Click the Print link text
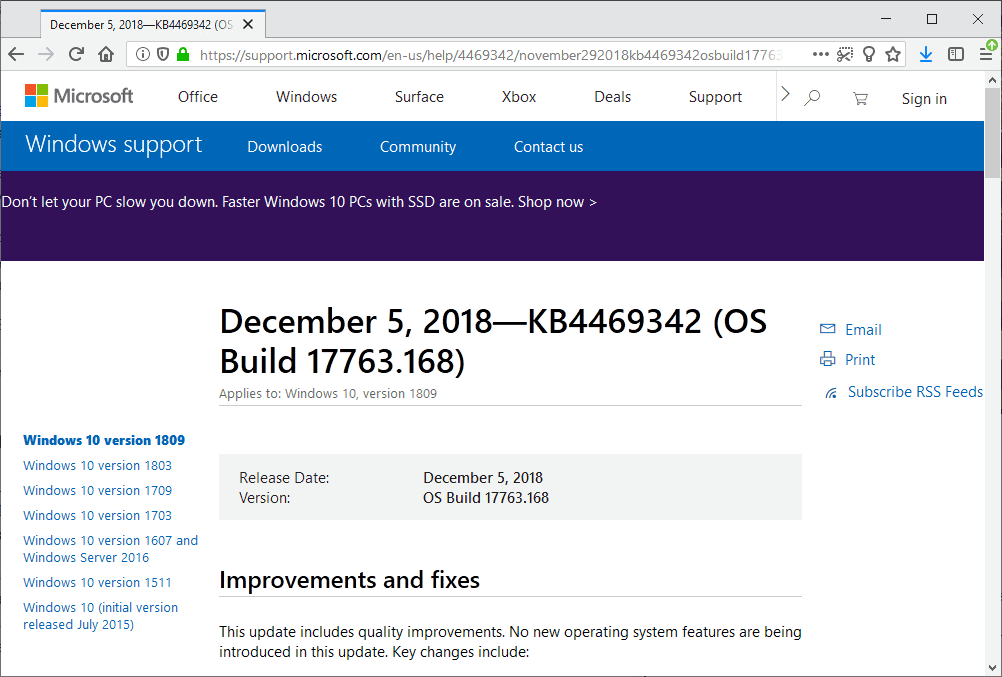The height and width of the screenshot is (677, 1002). click(860, 359)
